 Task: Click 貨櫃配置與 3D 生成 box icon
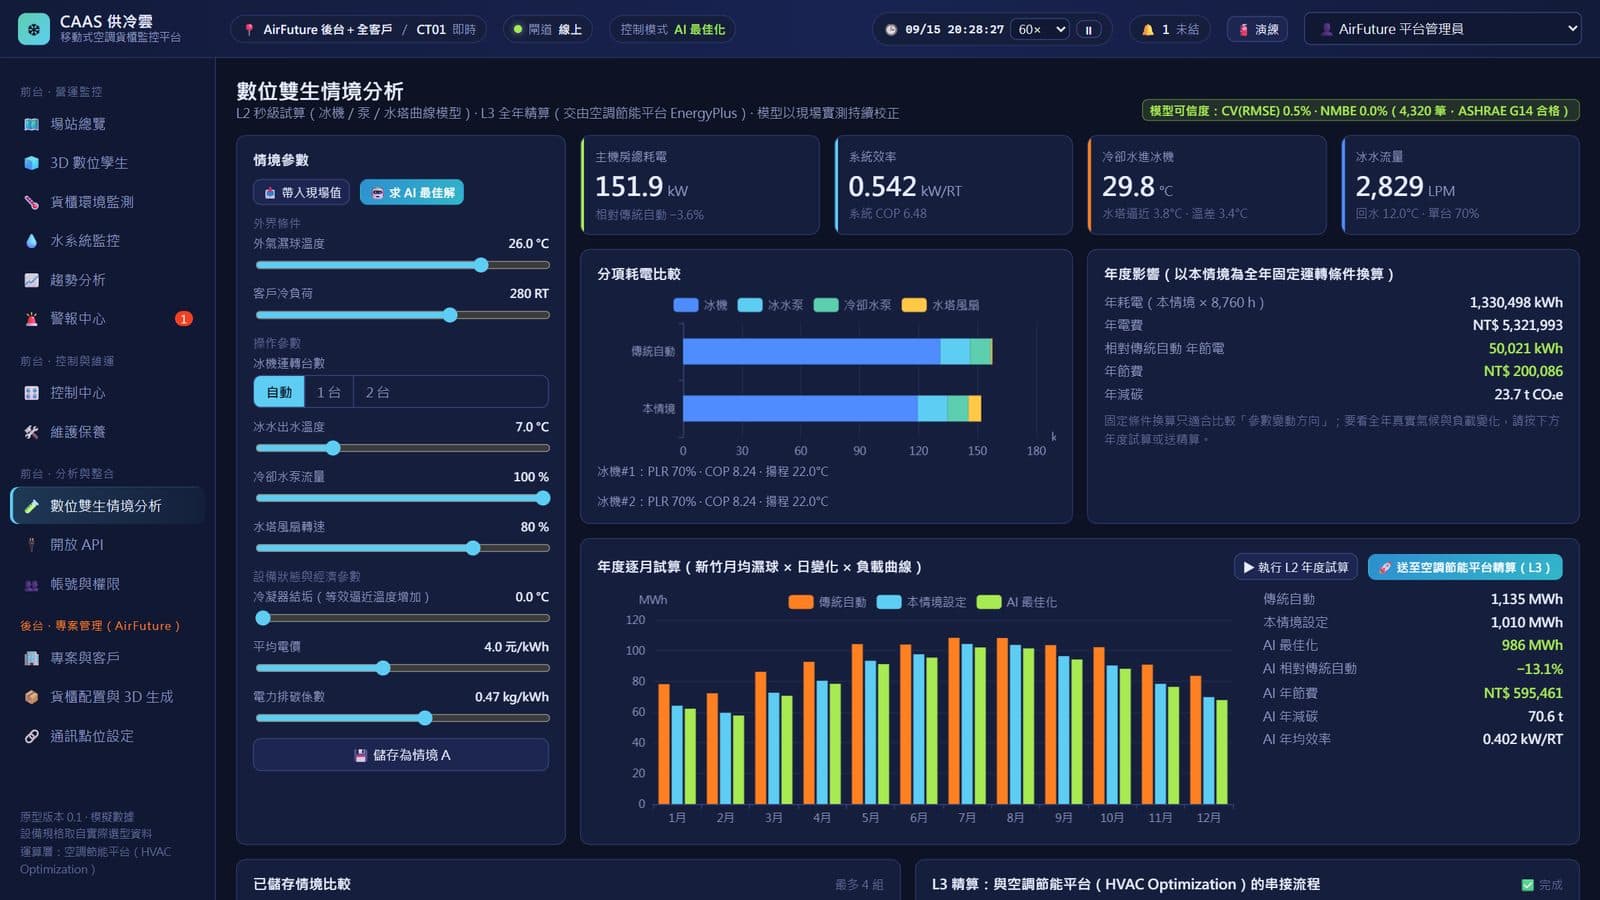tap(31, 697)
